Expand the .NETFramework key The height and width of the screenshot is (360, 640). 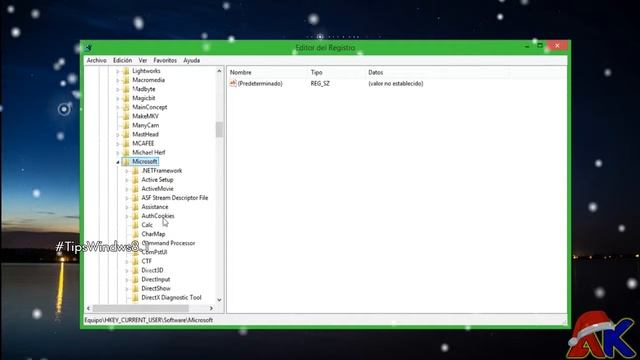[x=127, y=171]
